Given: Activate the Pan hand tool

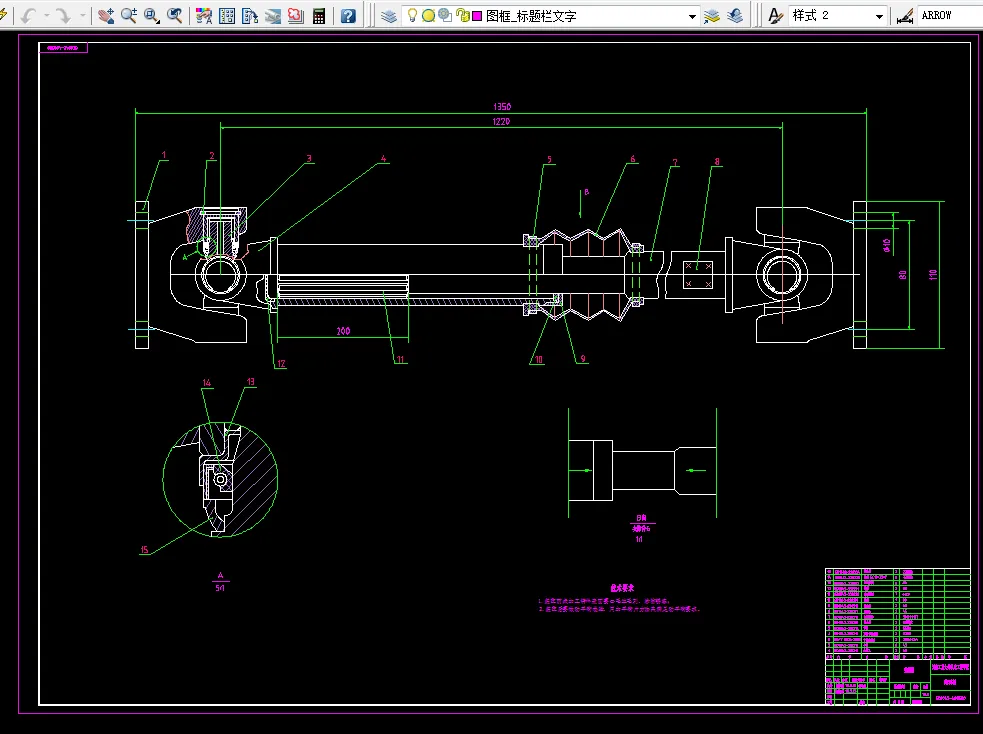Looking at the screenshot, I should [106, 16].
